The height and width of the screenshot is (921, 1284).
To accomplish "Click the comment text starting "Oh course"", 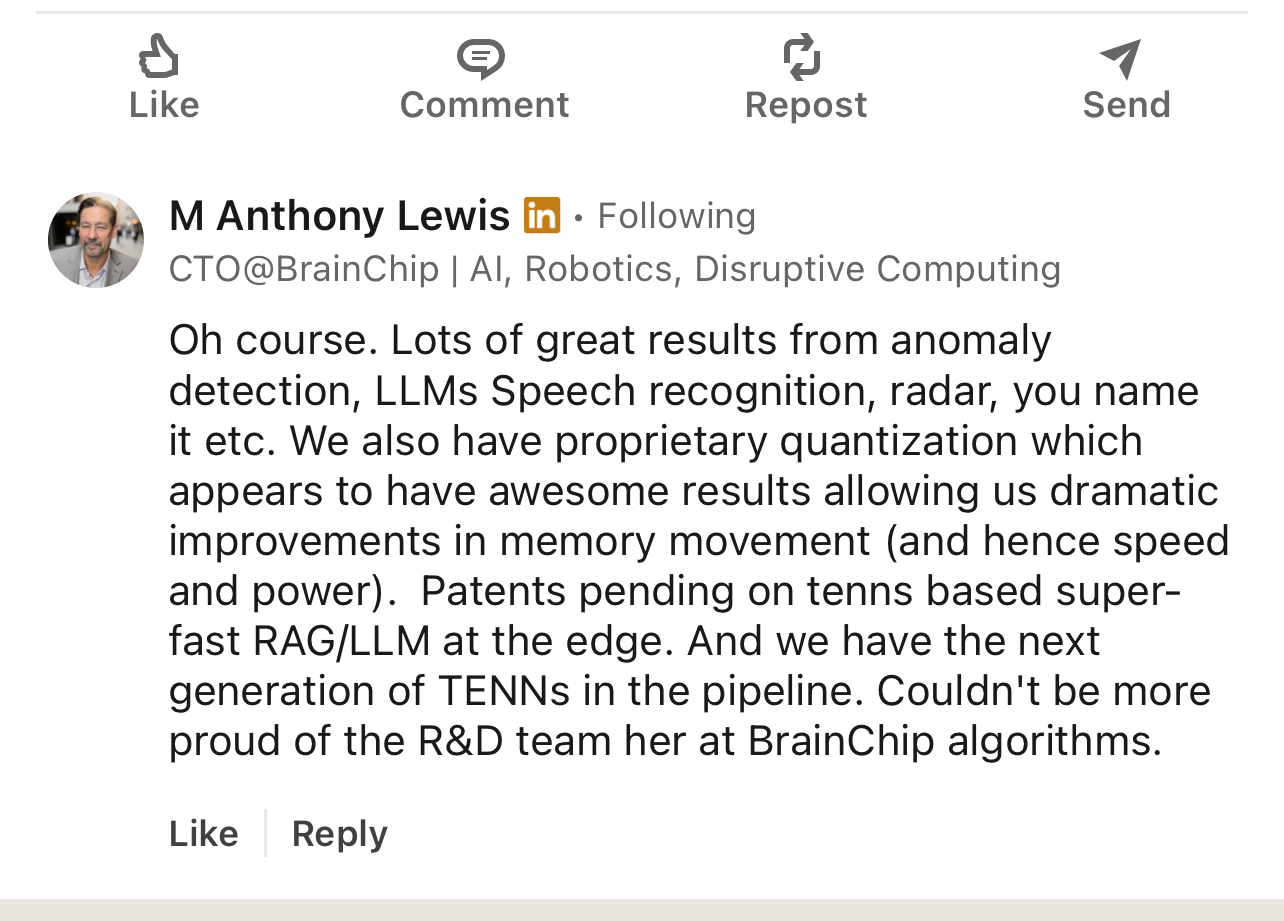I will [610, 341].
